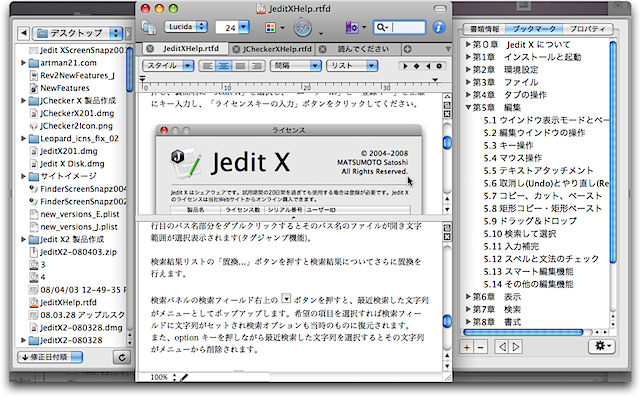Viewport: 640px width, 397px height.
Task: Click the gear action menu in bookmark panel
Action: (x=602, y=346)
